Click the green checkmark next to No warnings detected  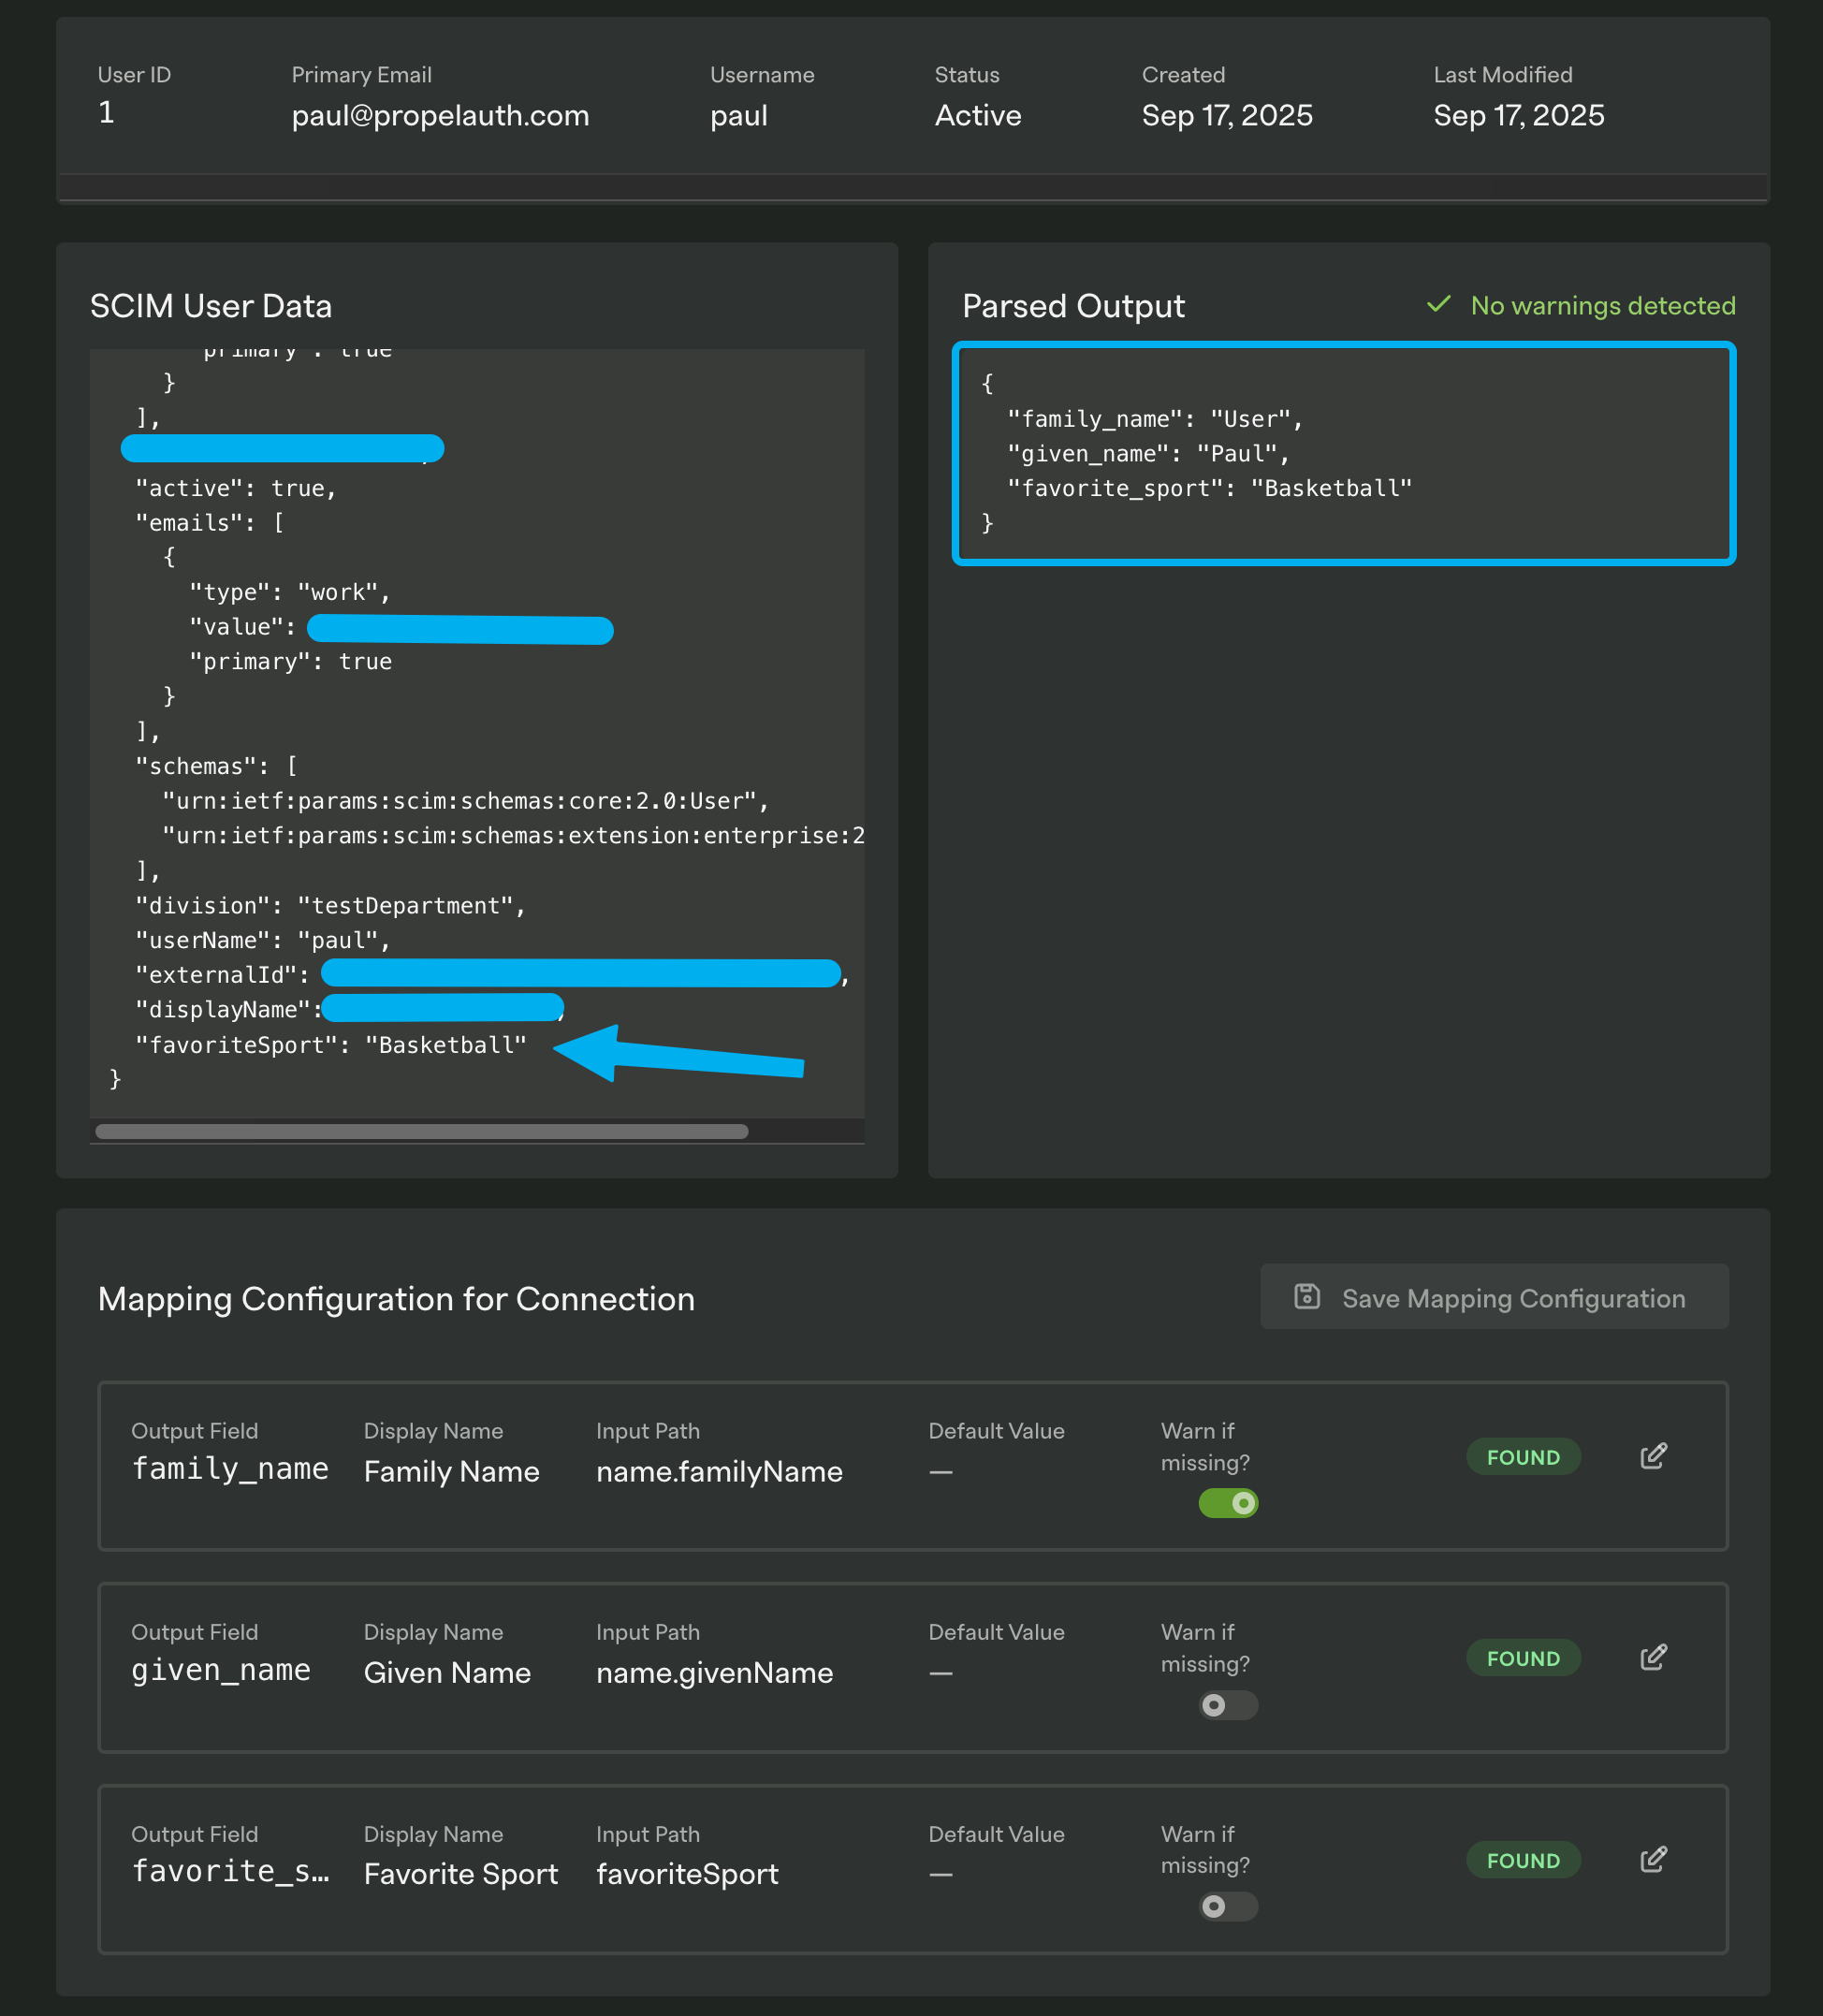point(1439,305)
